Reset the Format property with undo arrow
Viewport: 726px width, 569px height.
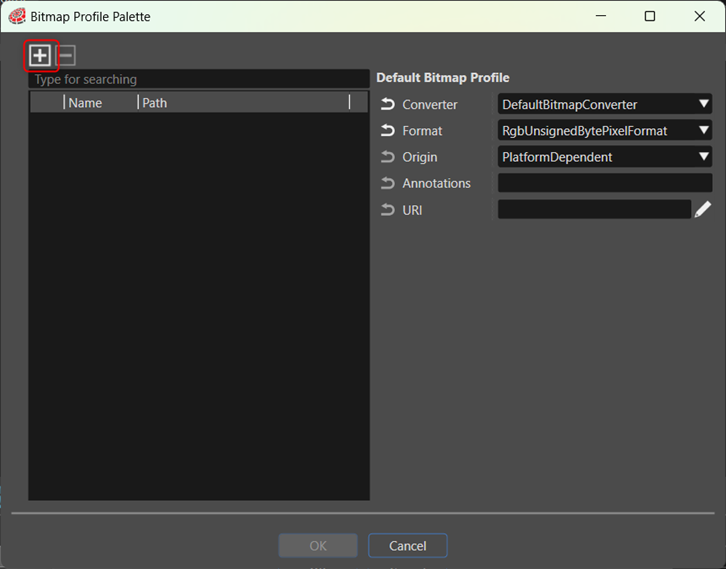(x=388, y=131)
